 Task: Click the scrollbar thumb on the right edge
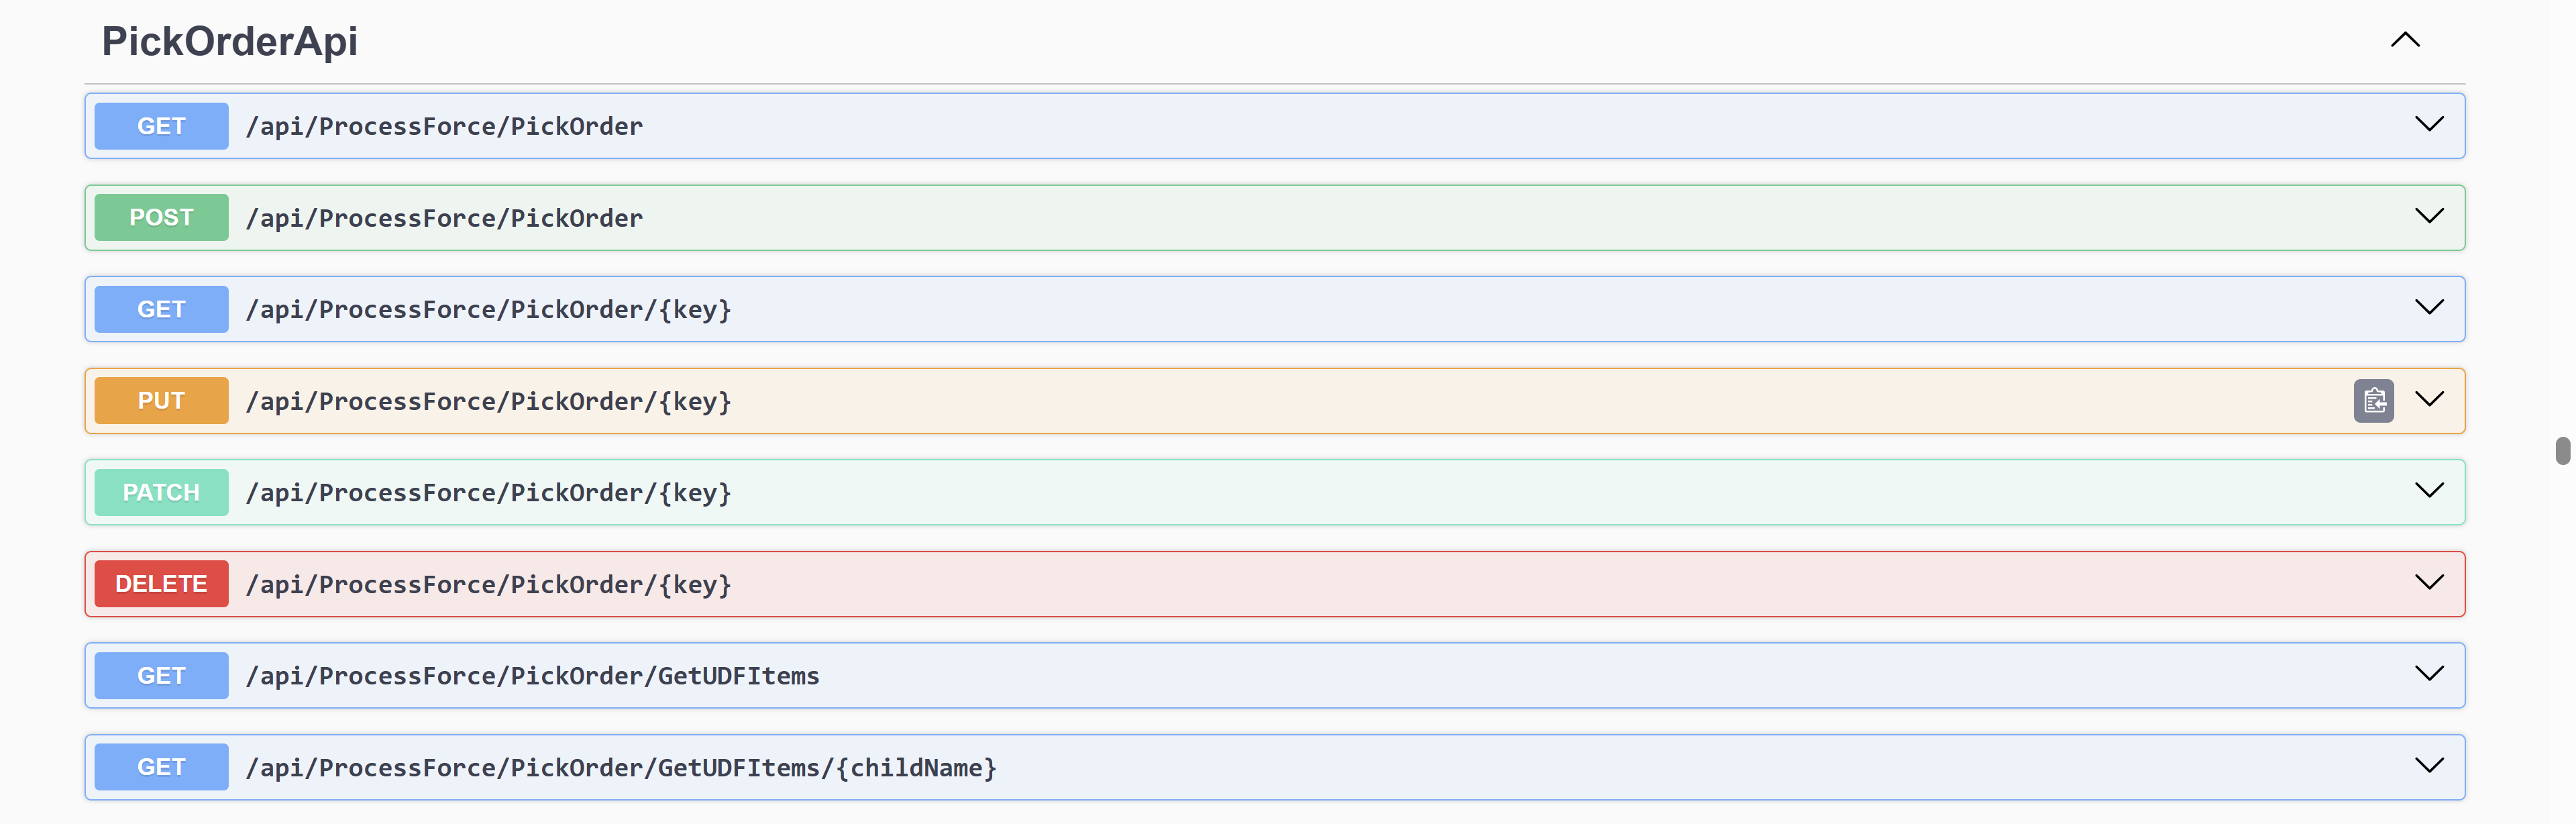(x=2562, y=452)
